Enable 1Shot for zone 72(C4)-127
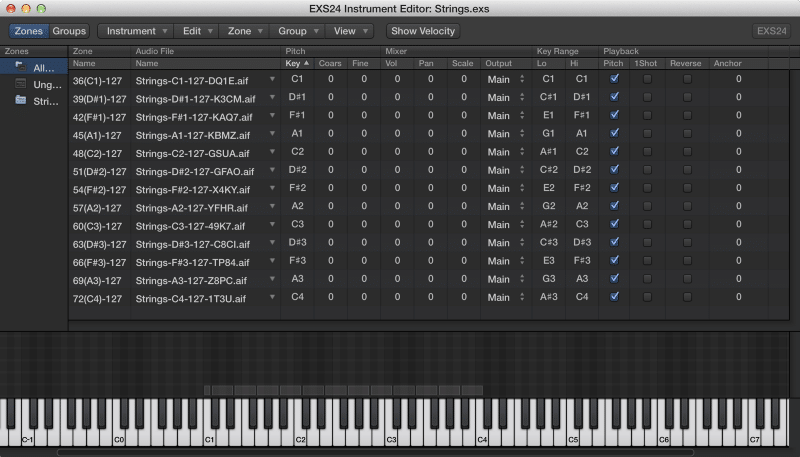The width and height of the screenshot is (800, 457). tap(647, 297)
